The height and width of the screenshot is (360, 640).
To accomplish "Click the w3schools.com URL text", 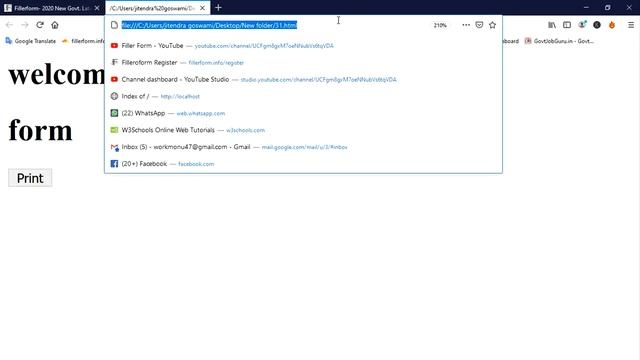I will click(245, 131).
